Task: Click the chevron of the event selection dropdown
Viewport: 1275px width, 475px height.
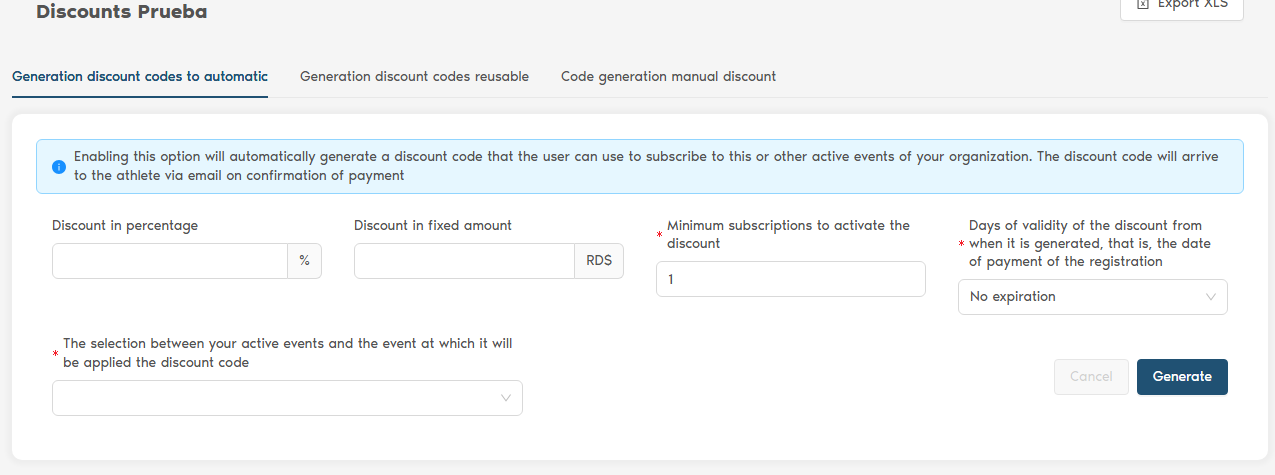Action: click(x=506, y=398)
